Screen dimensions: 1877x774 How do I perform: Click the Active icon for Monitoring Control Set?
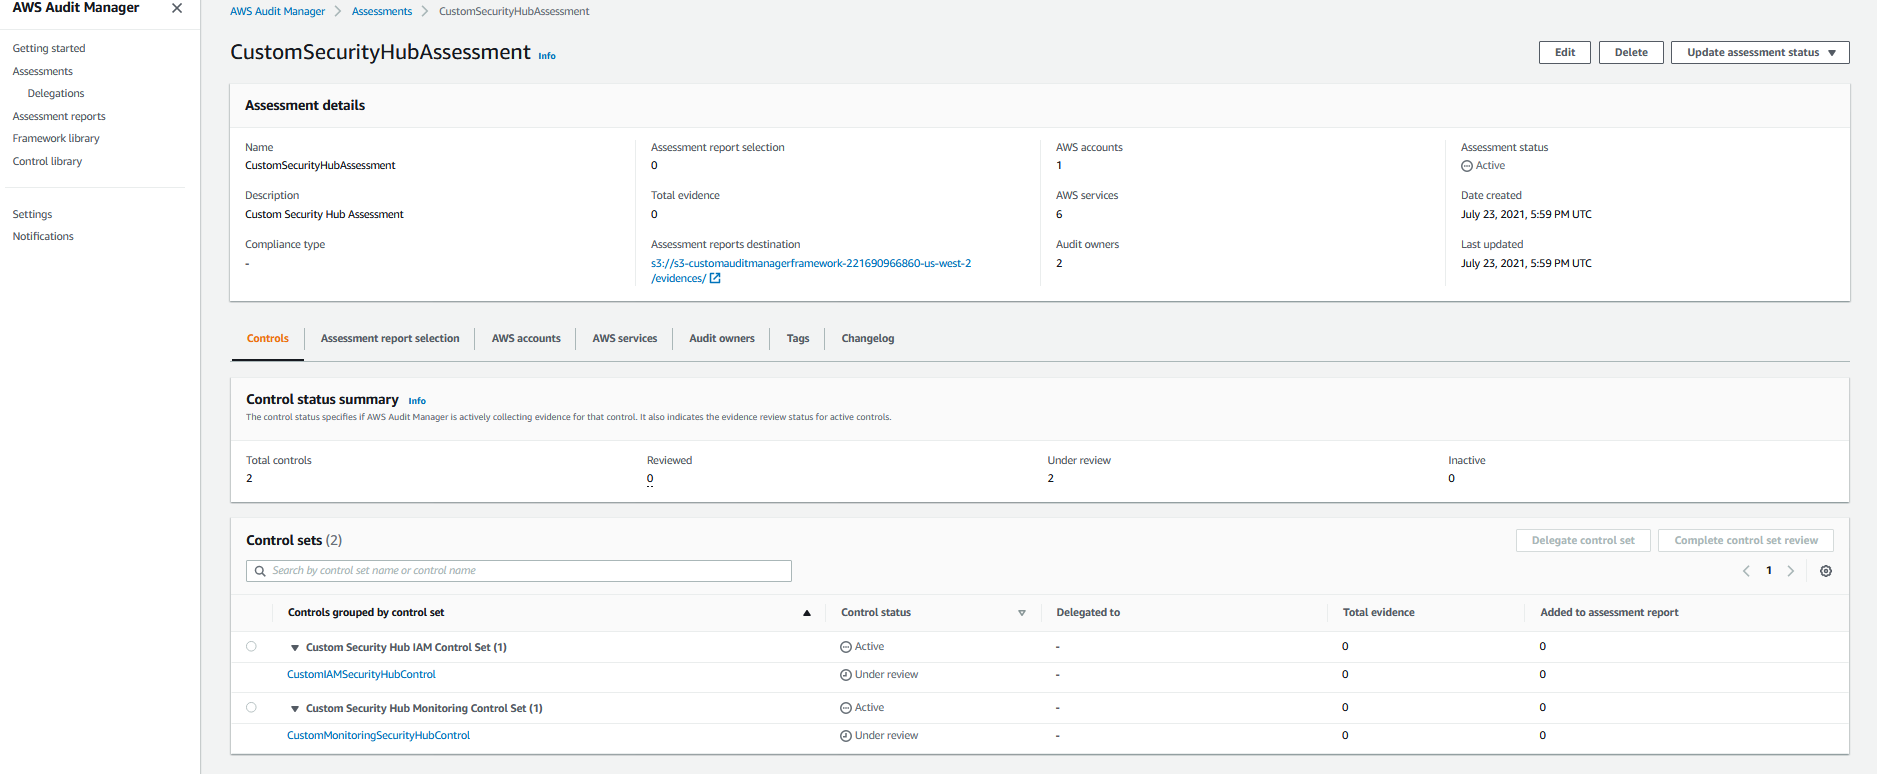tap(846, 708)
